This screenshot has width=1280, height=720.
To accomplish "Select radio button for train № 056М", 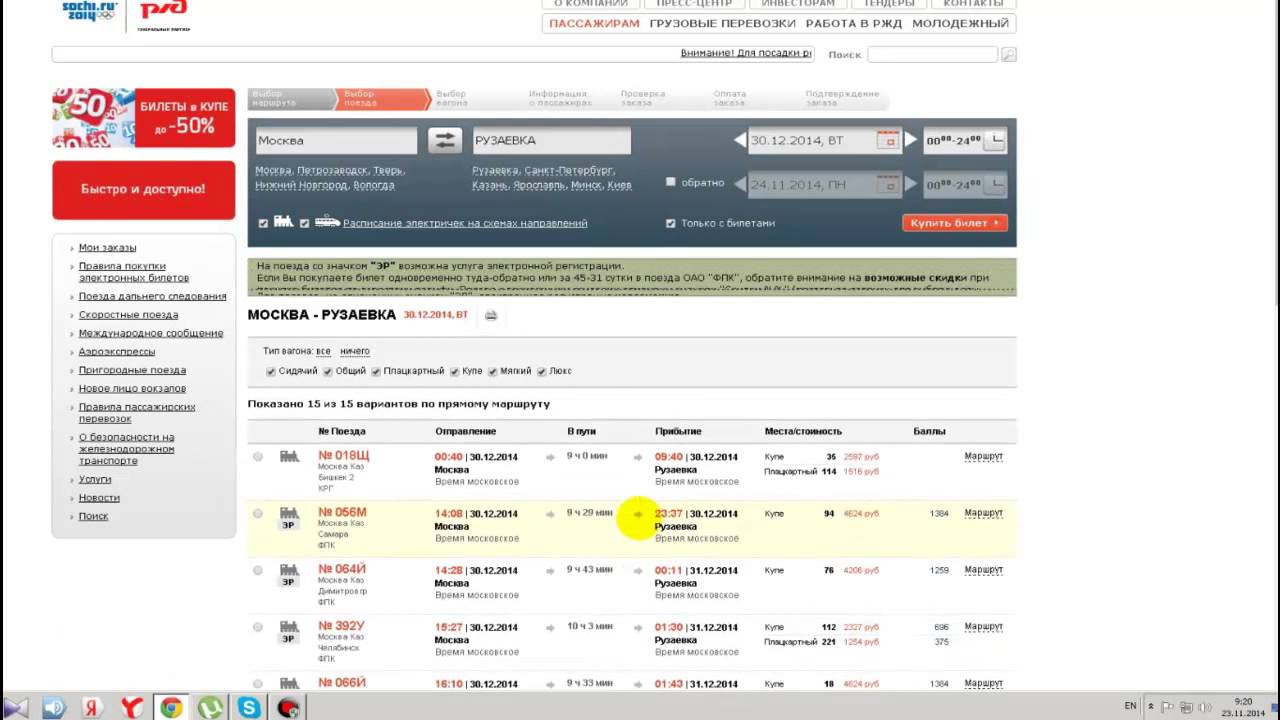I will pyautogui.click(x=258, y=514).
